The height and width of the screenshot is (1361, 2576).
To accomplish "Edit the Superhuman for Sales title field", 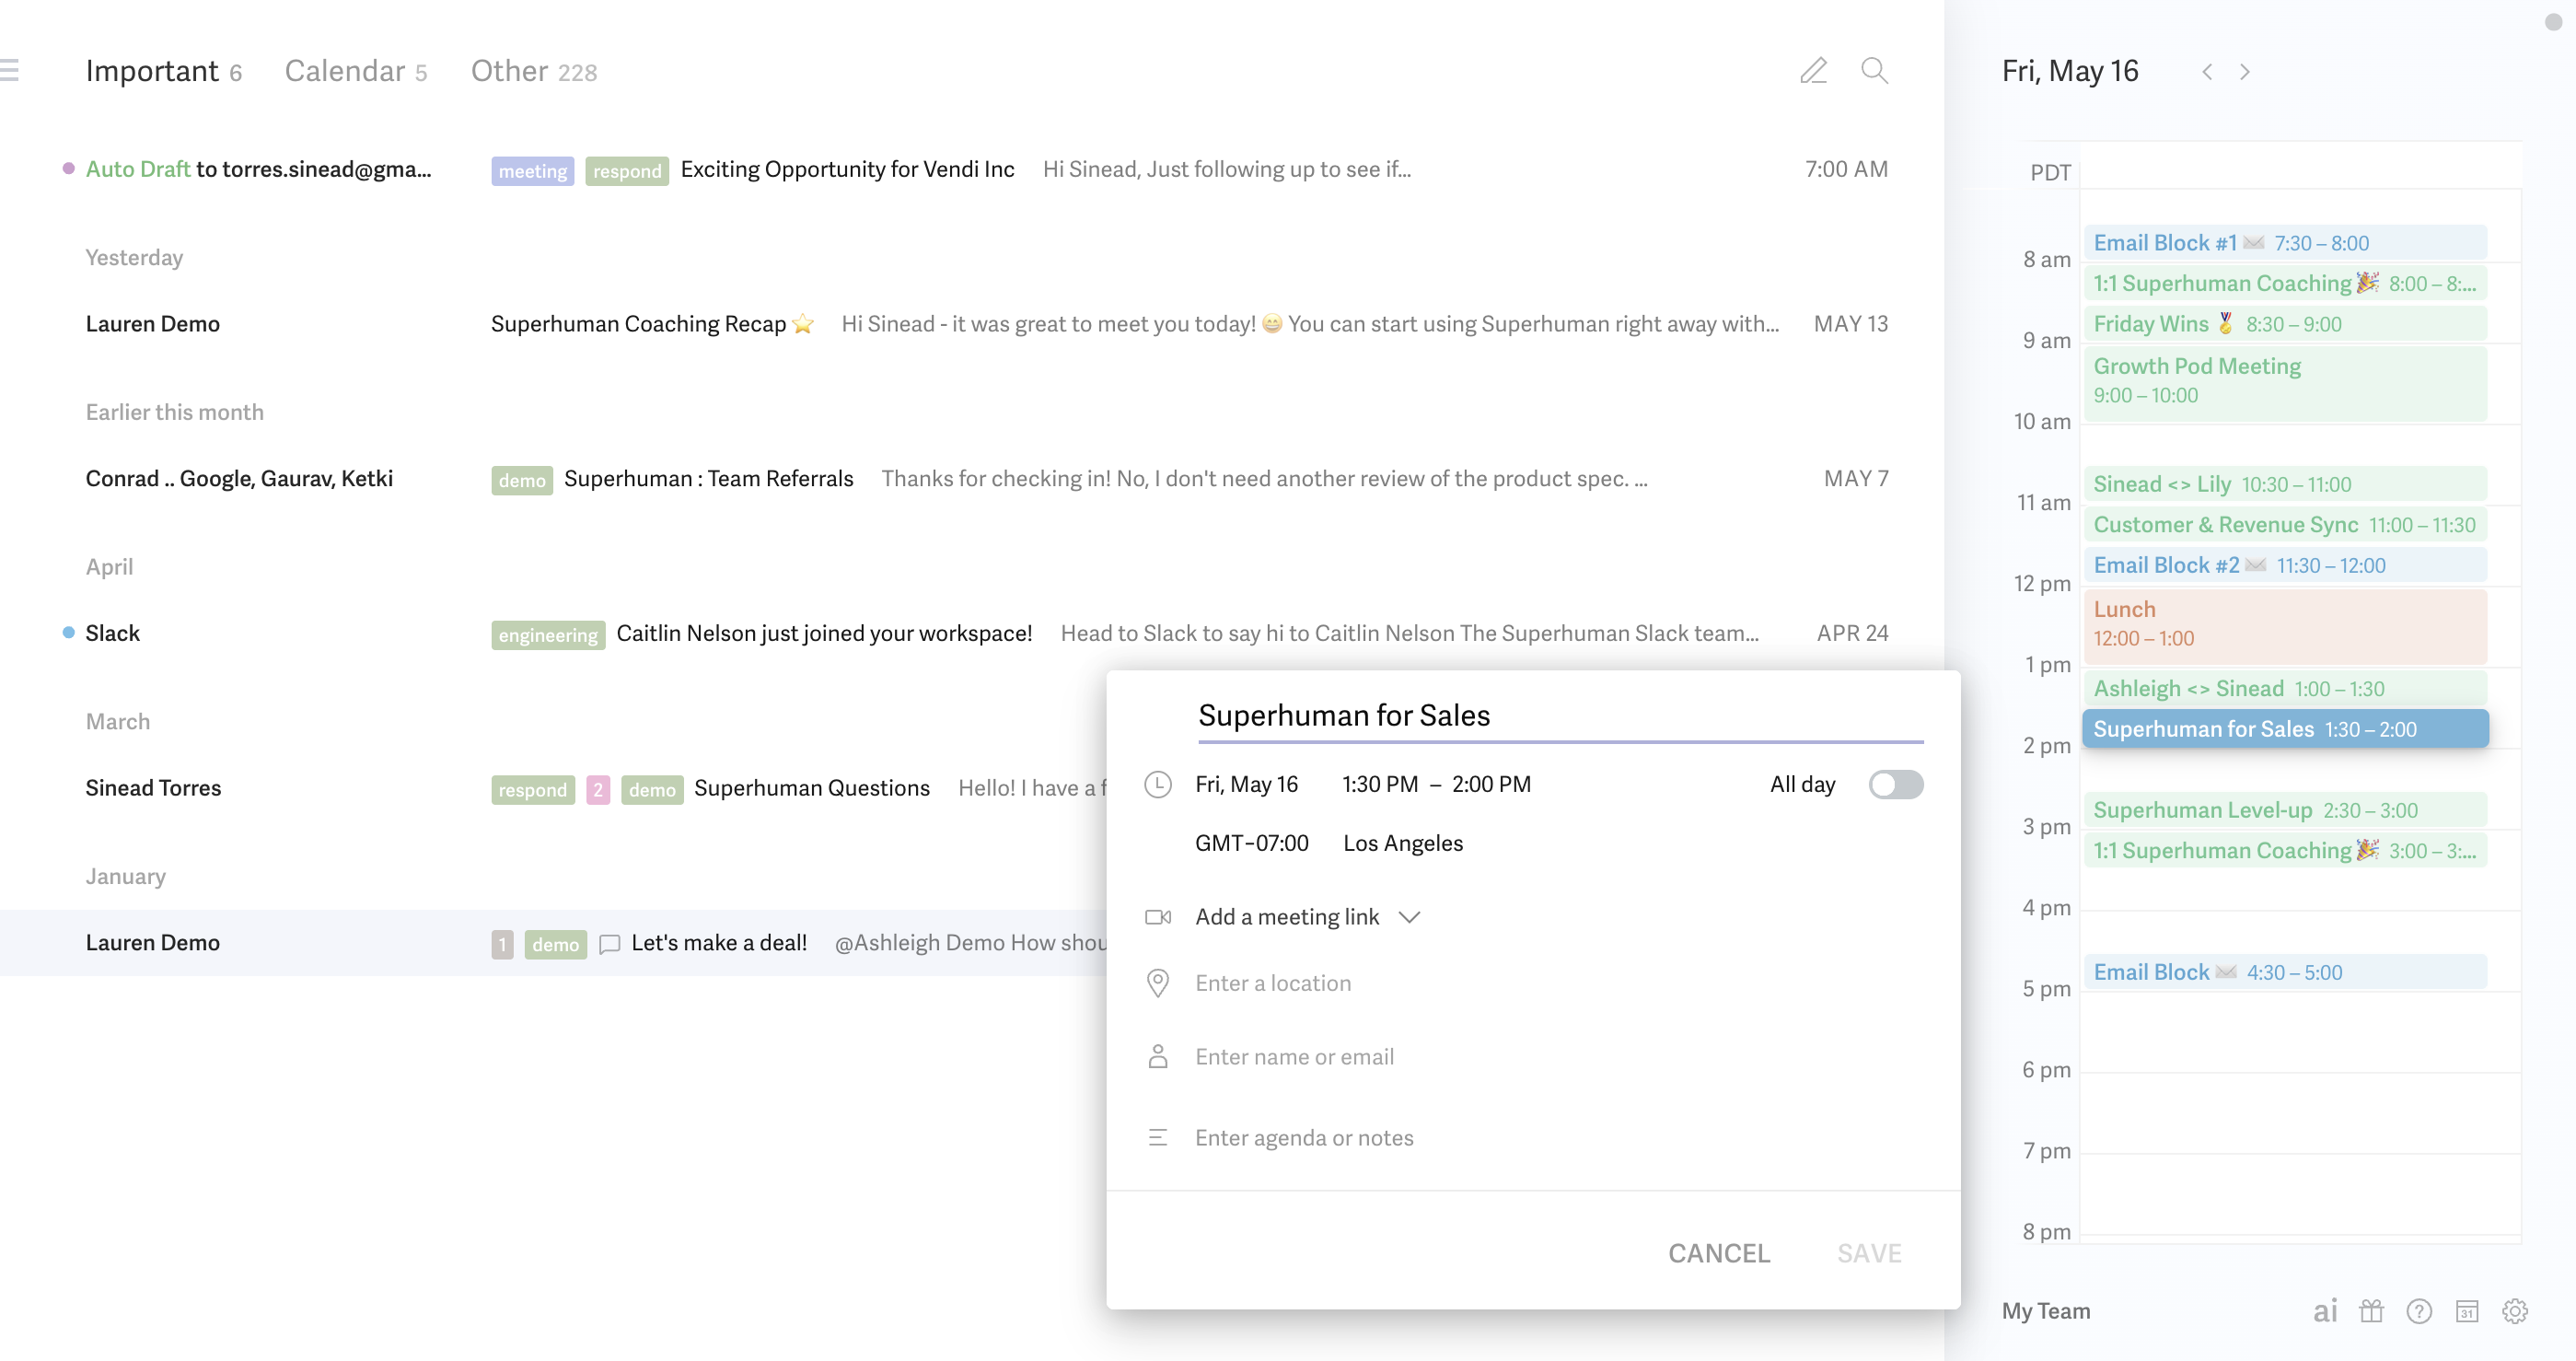I will 1560,716.
